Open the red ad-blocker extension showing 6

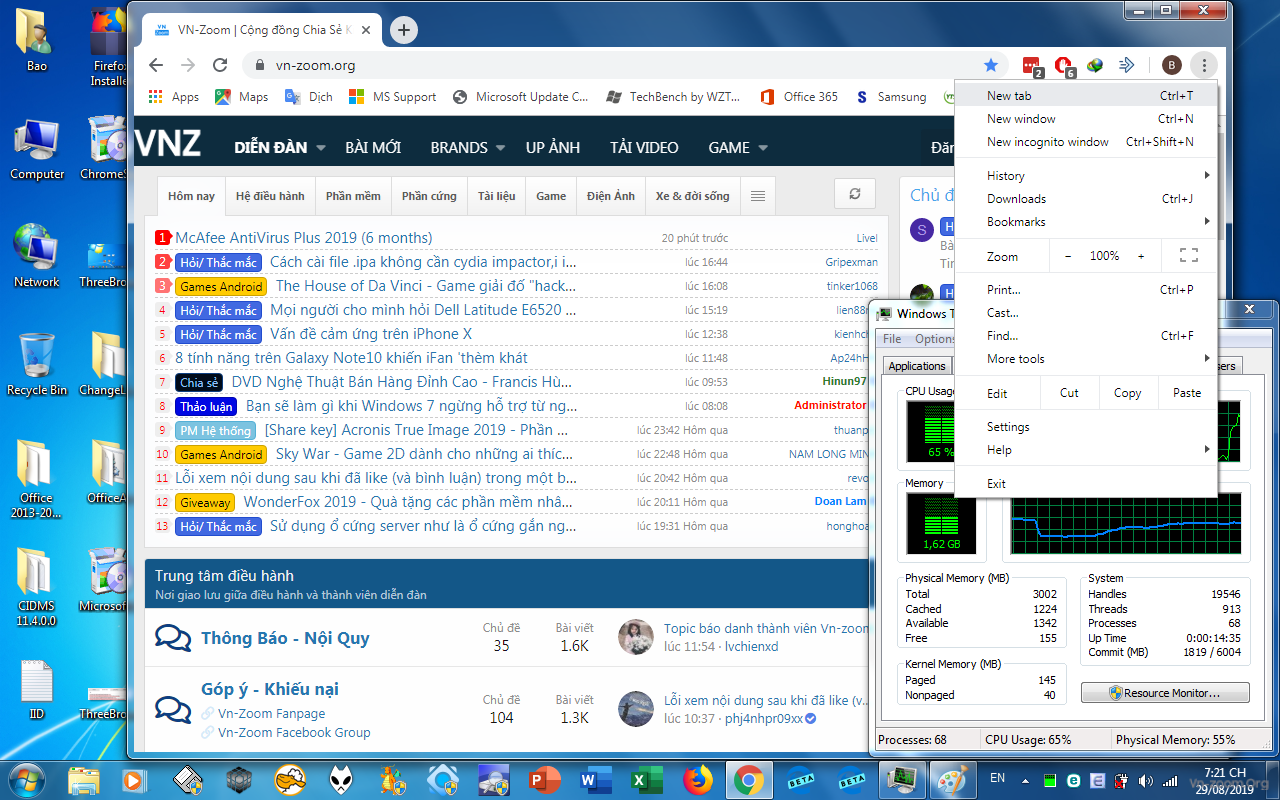click(x=1064, y=66)
